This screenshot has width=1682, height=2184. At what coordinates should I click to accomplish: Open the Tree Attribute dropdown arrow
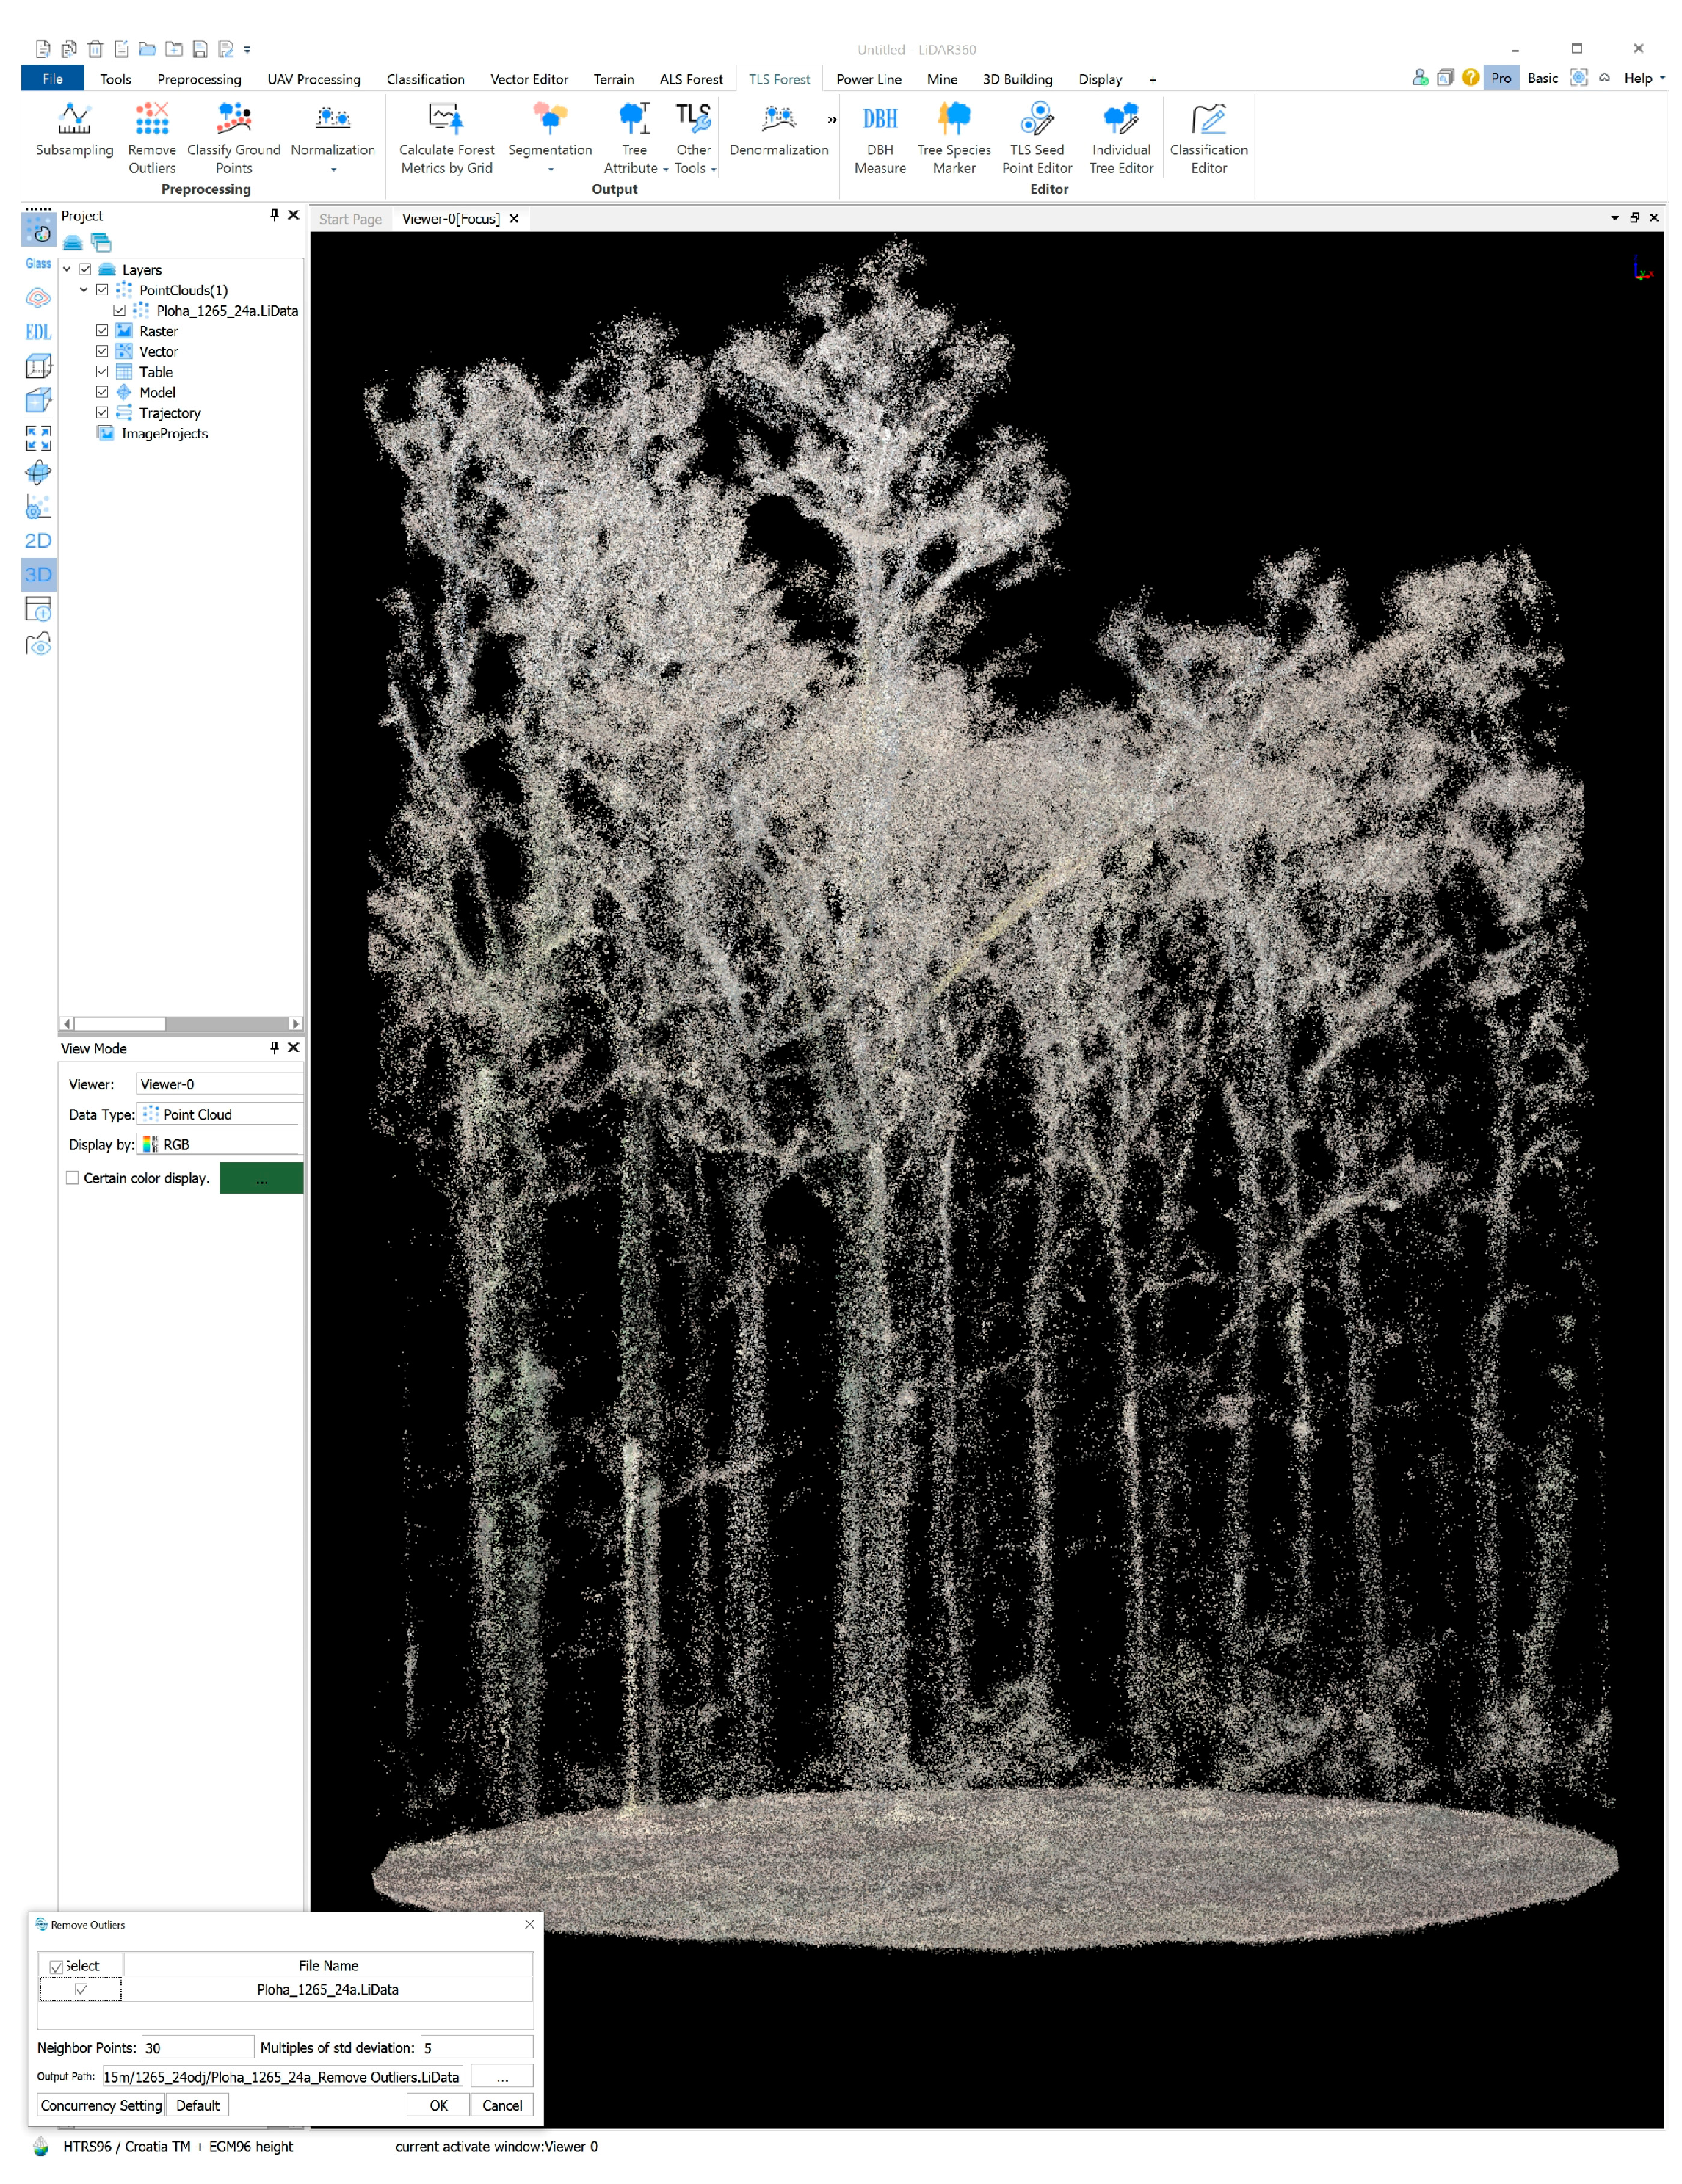[x=665, y=170]
